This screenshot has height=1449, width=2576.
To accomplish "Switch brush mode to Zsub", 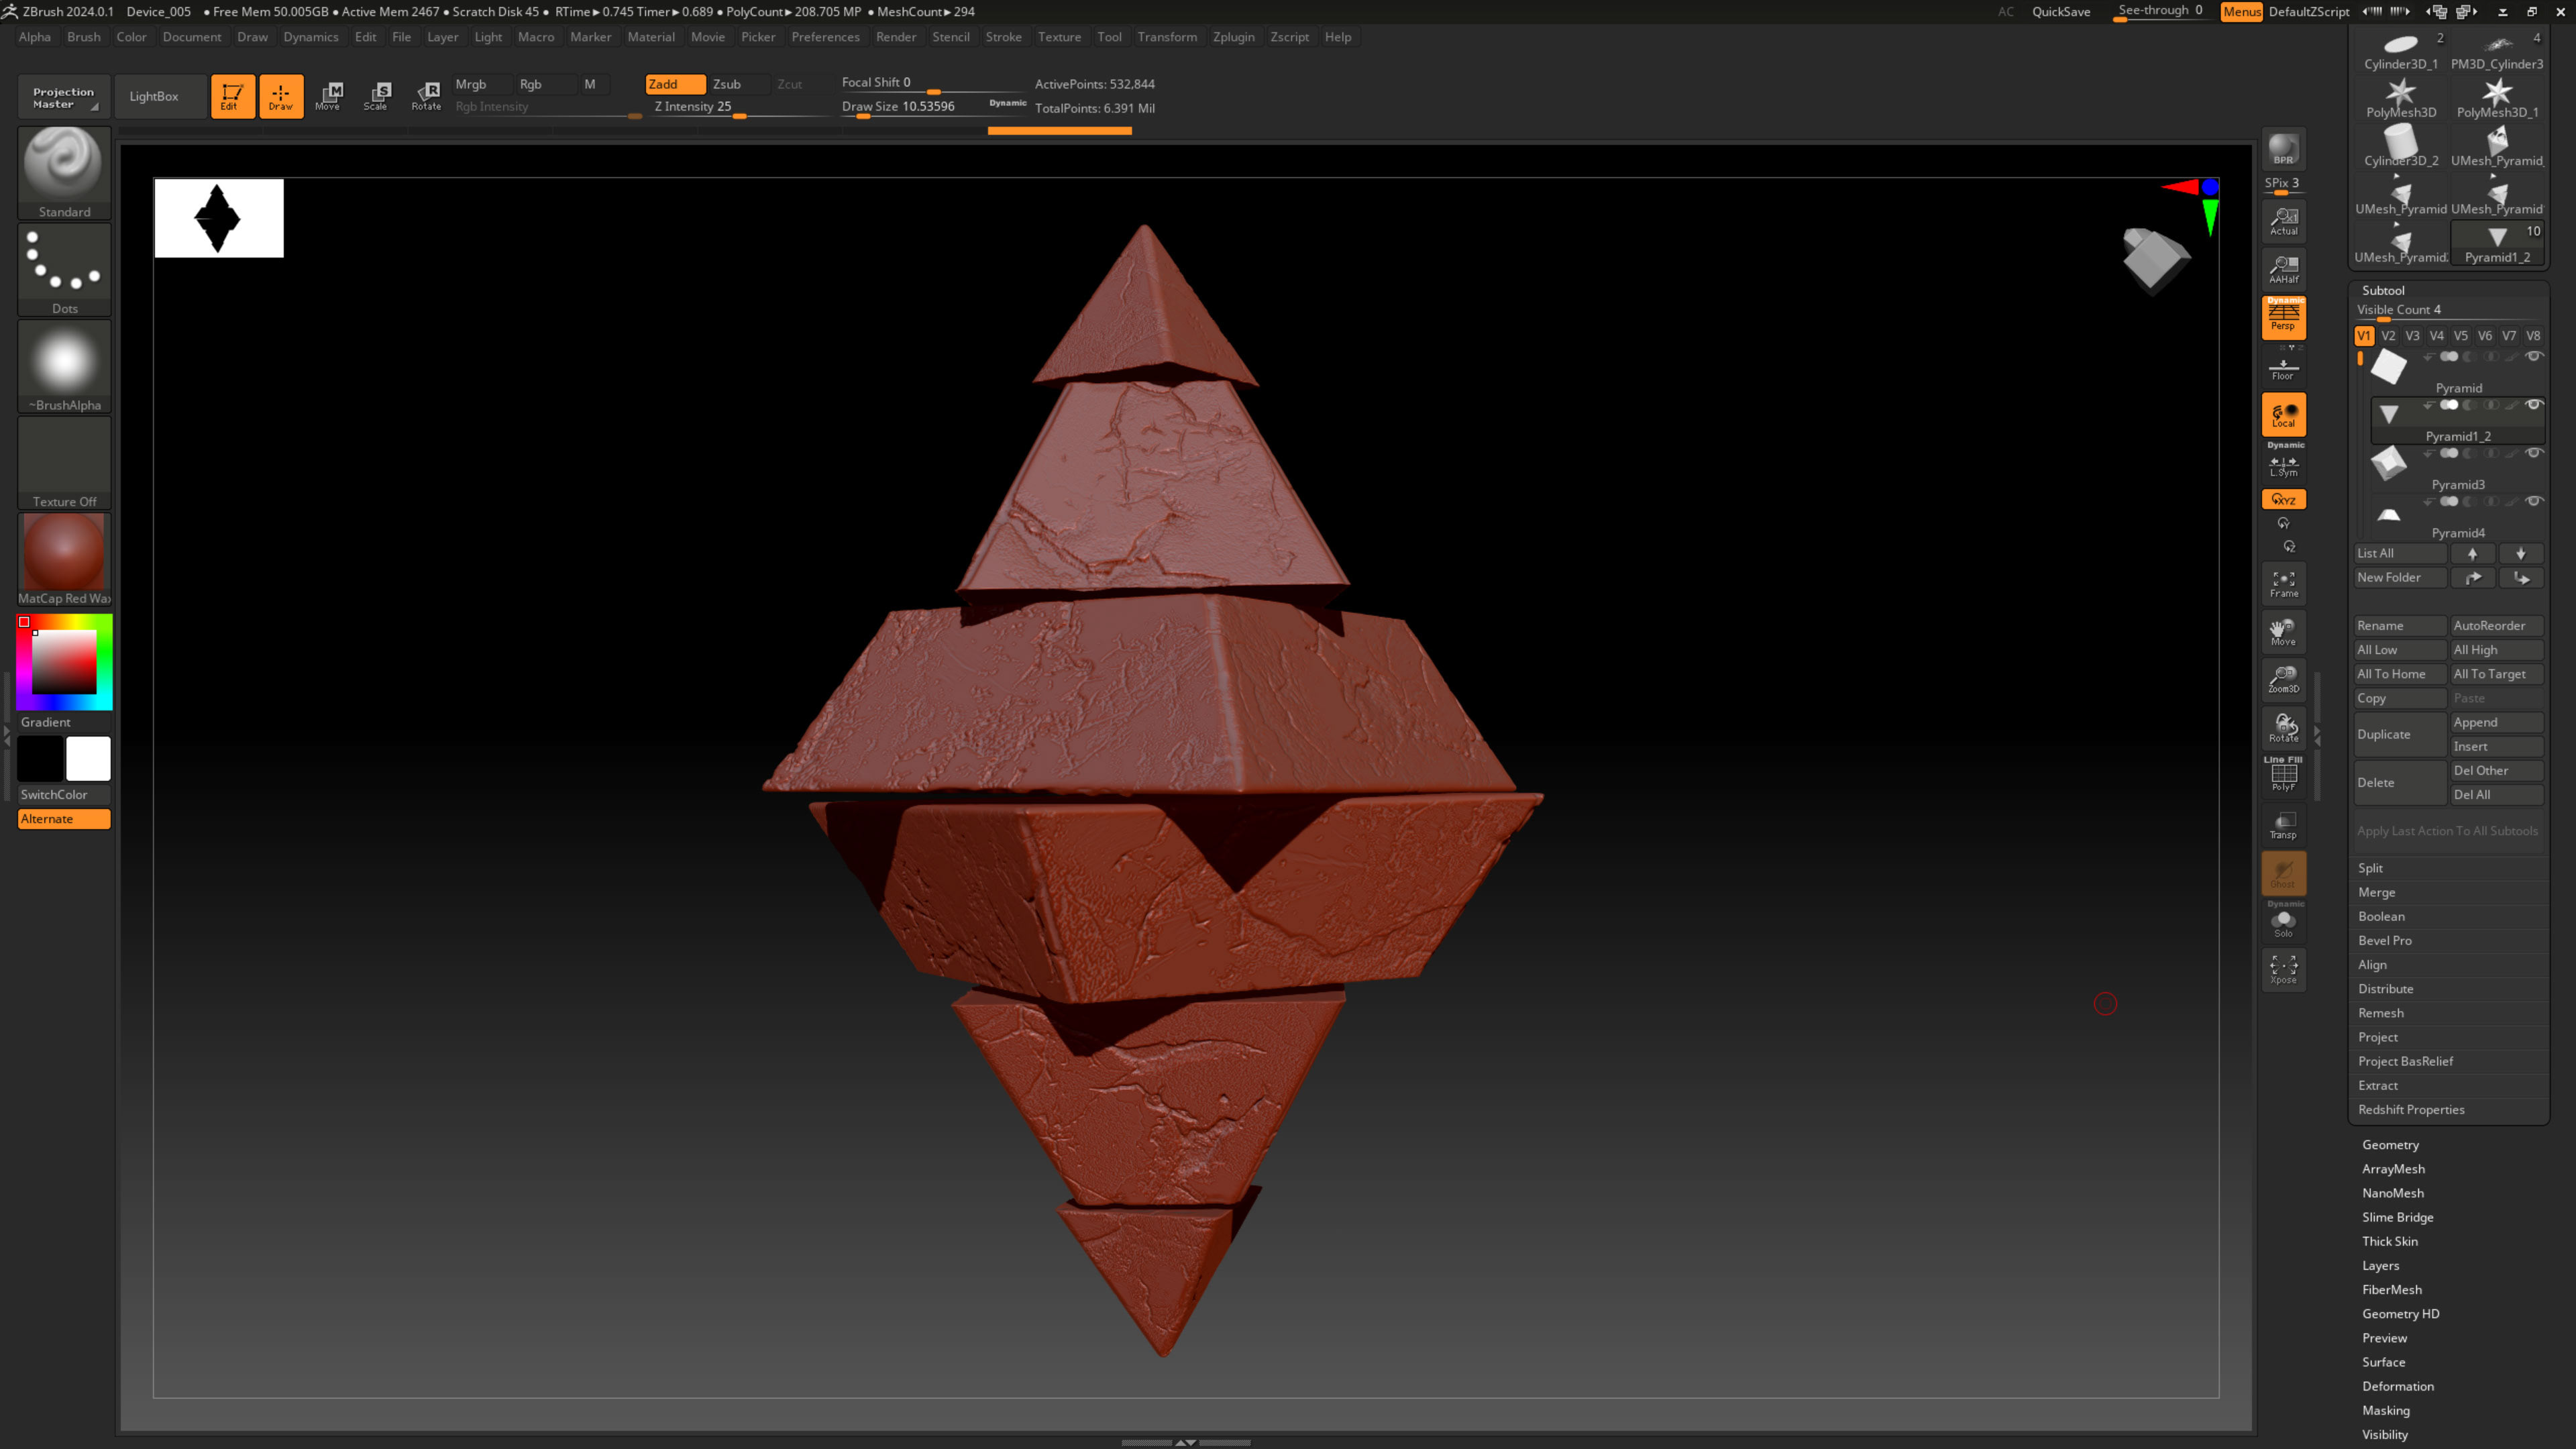I will click(x=727, y=84).
